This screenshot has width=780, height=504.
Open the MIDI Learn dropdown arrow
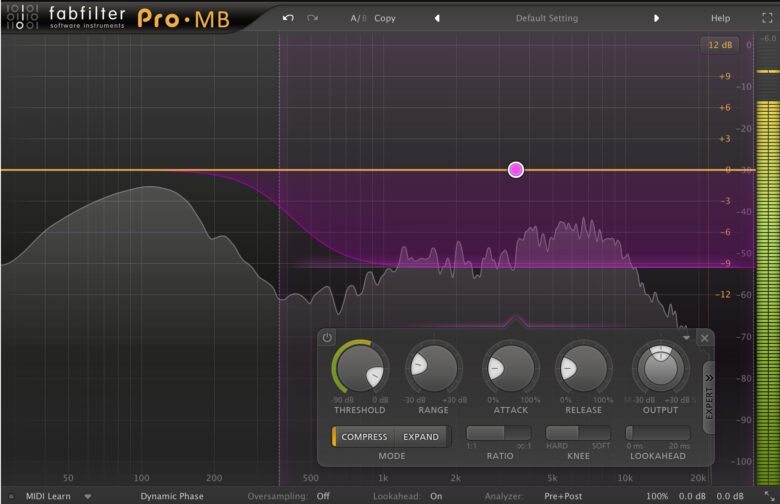click(x=88, y=496)
